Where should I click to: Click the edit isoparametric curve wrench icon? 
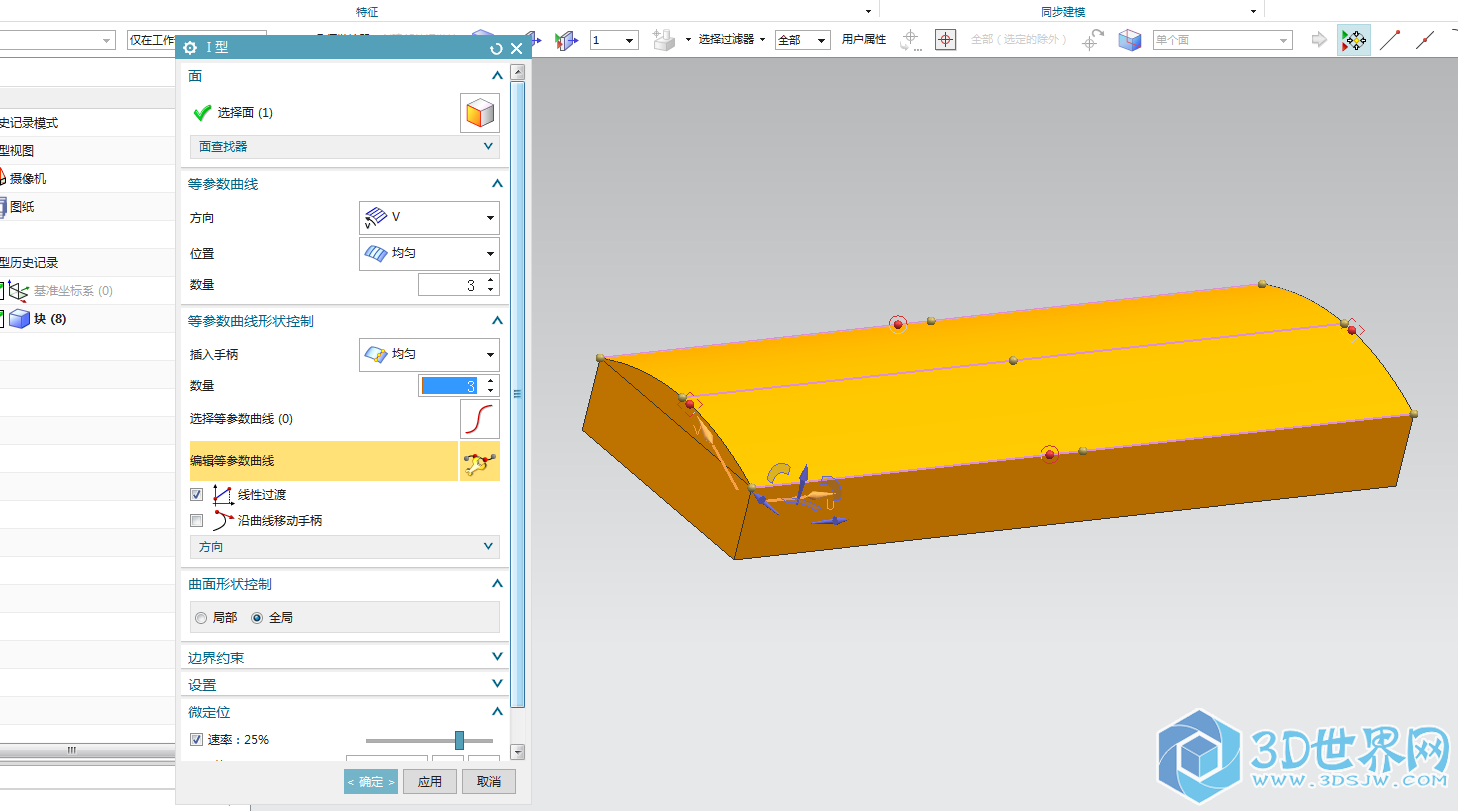[x=480, y=461]
